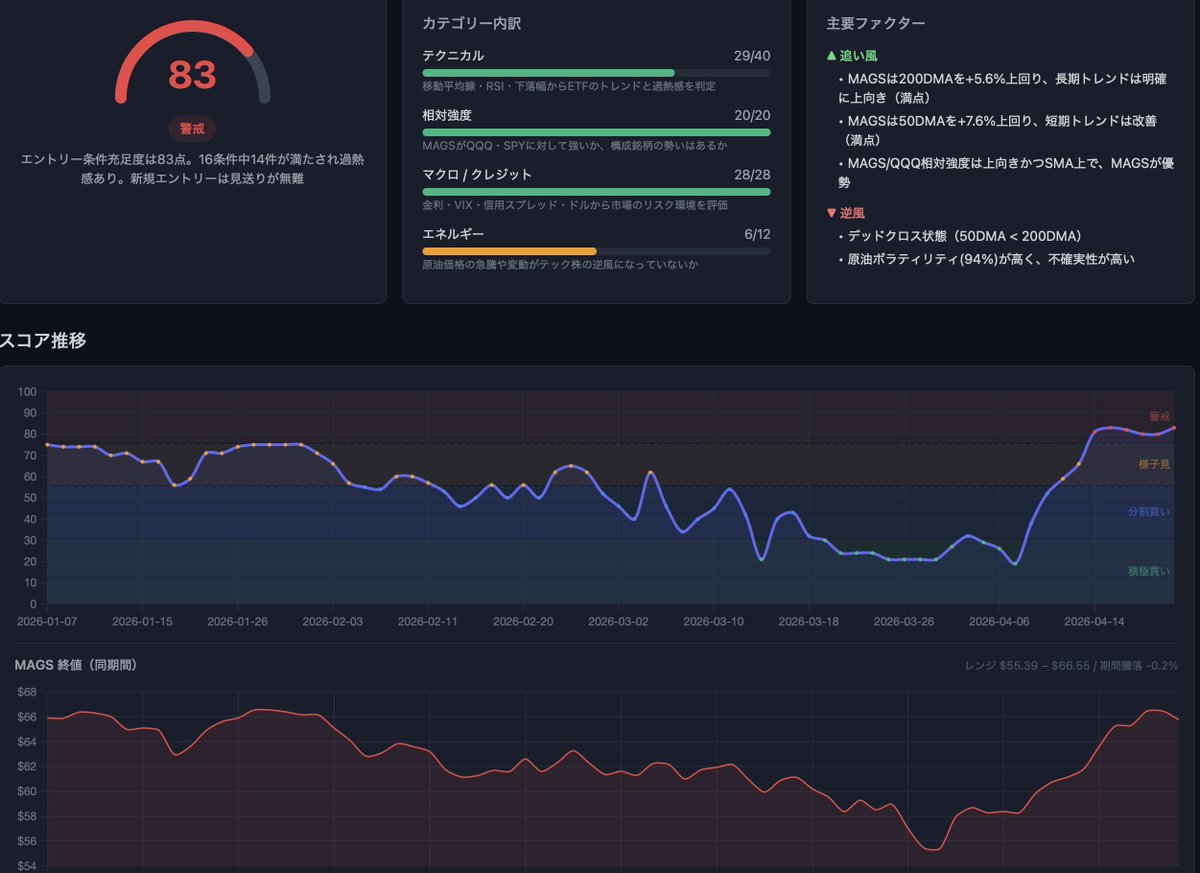The image size is (1200, 873).
Task: Click the bullet about MAGS above 200DMA +5.6%
Action: [x=1003, y=87]
